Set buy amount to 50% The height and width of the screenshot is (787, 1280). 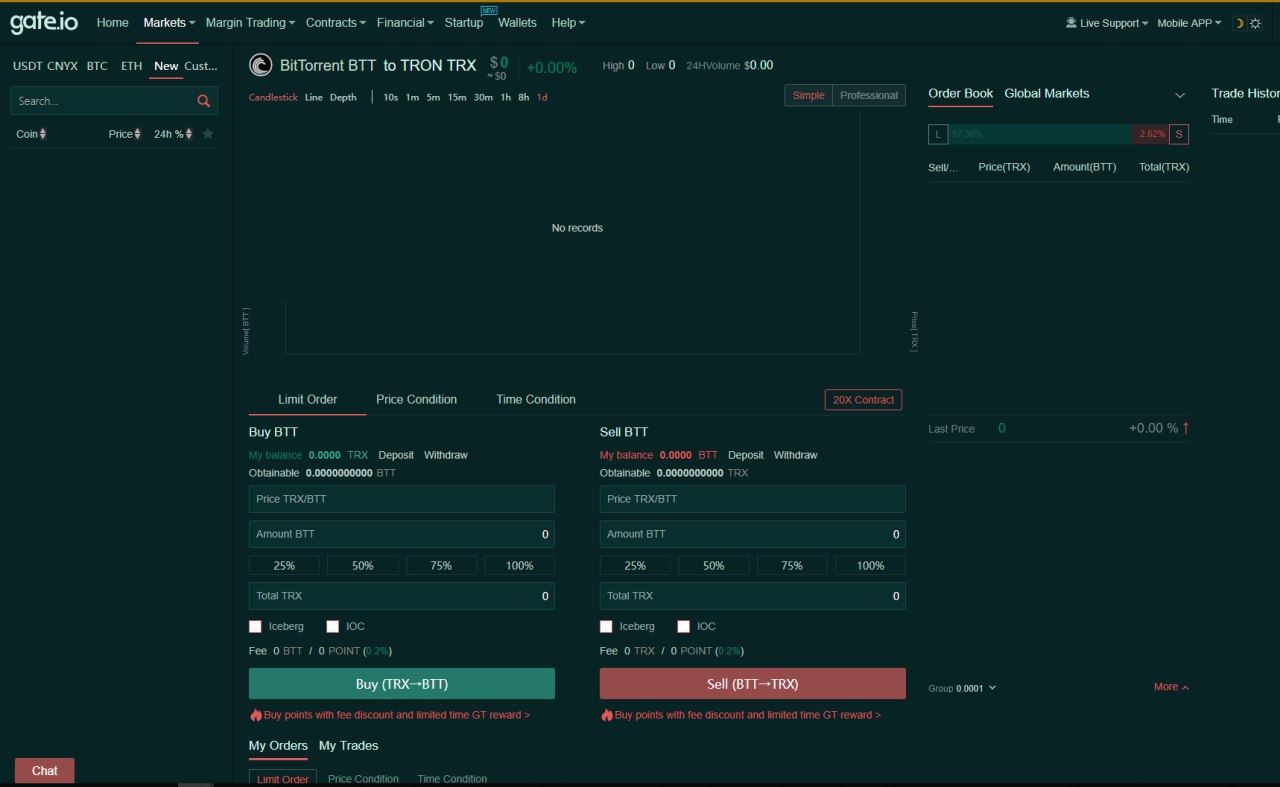[x=363, y=565]
